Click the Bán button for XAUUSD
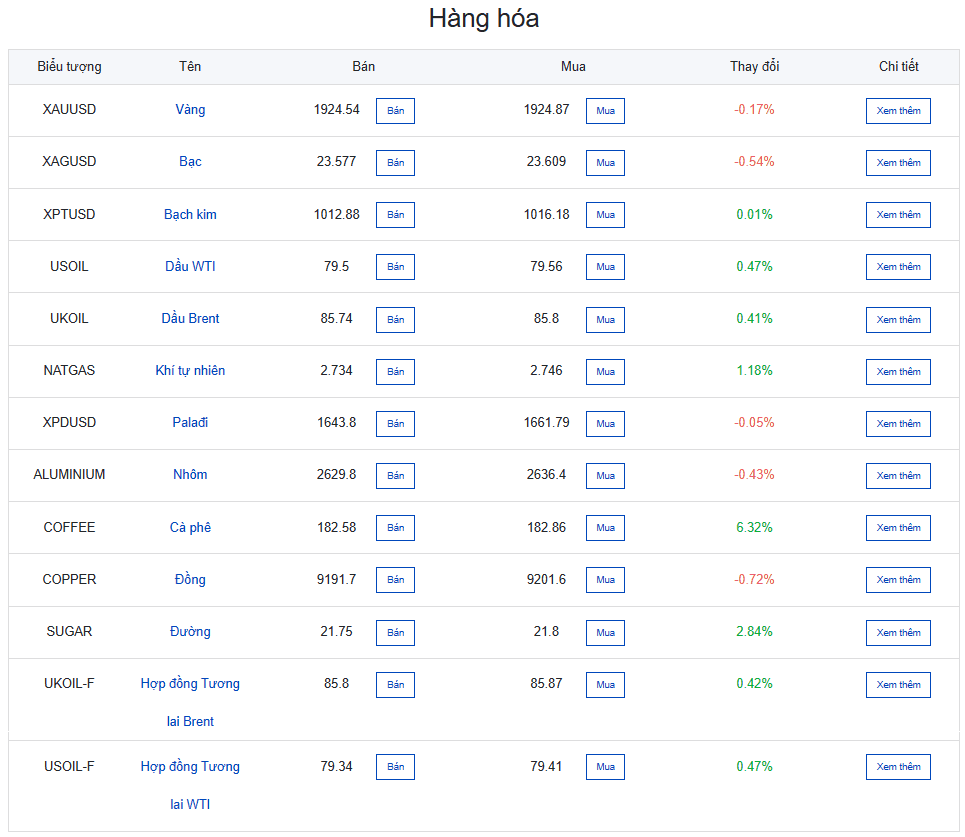The height and width of the screenshot is (837, 965). [395, 111]
